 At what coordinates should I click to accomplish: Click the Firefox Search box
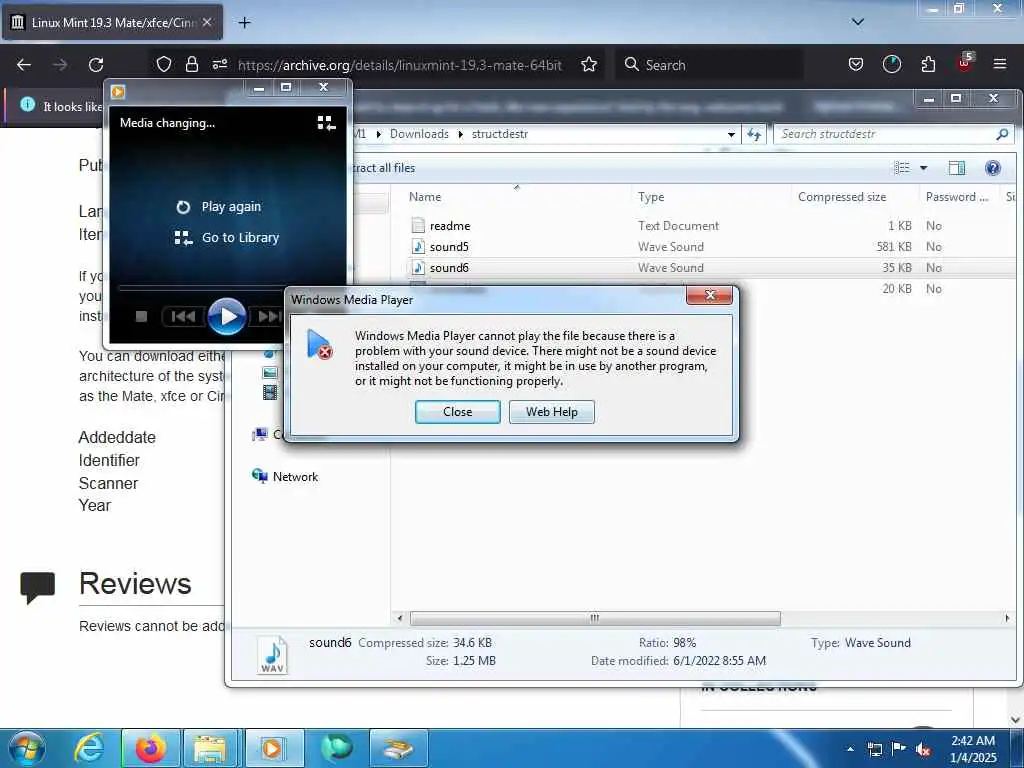[x=709, y=65]
